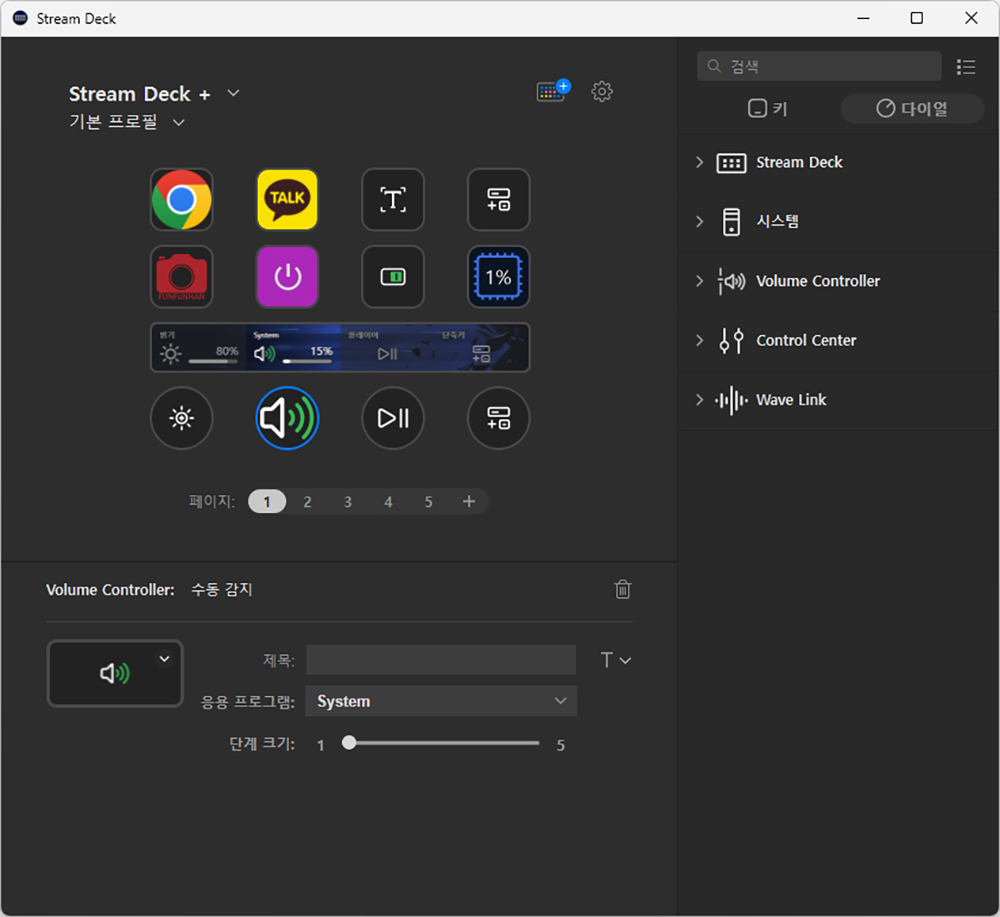Click the Control Center category icon
Viewport: 1000px width, 917px height.
pos(732,341)
